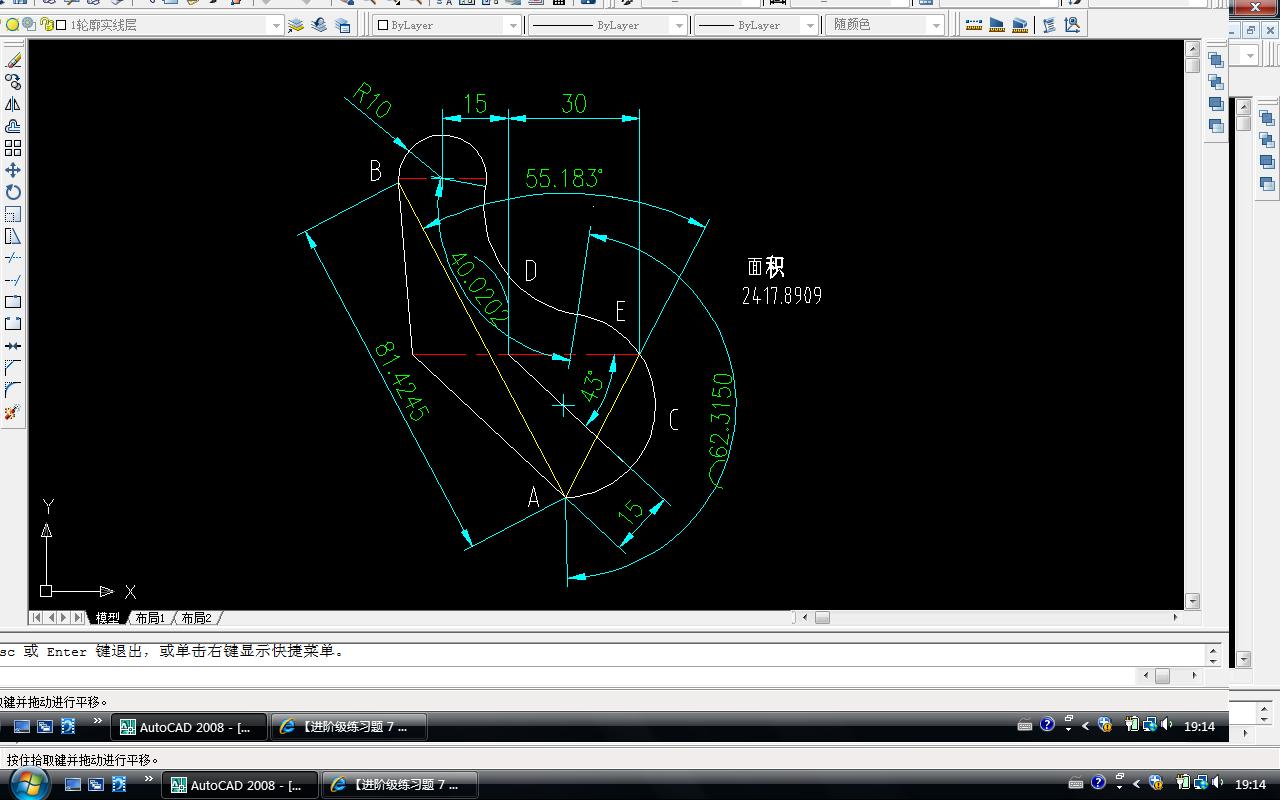Image resolution: width=1280 pixels, height=800 pixels.
Task: Select the Fillet tool
Action: point(13,390)
